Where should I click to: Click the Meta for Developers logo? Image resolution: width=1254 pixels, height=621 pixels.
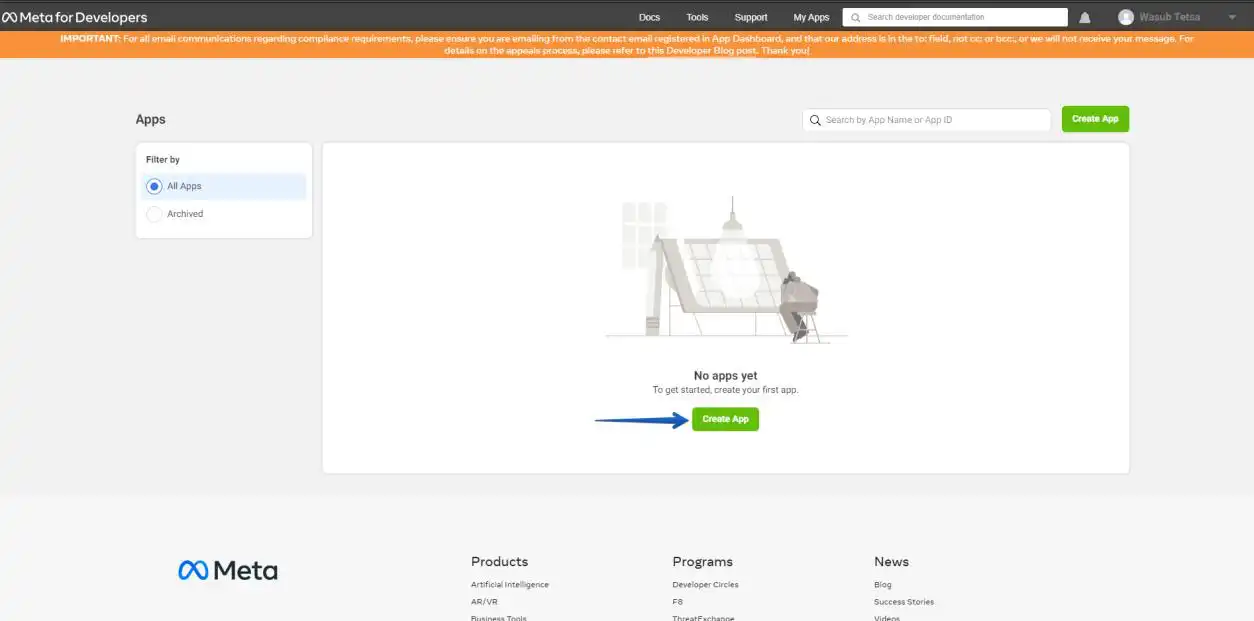tap(75, 17)
